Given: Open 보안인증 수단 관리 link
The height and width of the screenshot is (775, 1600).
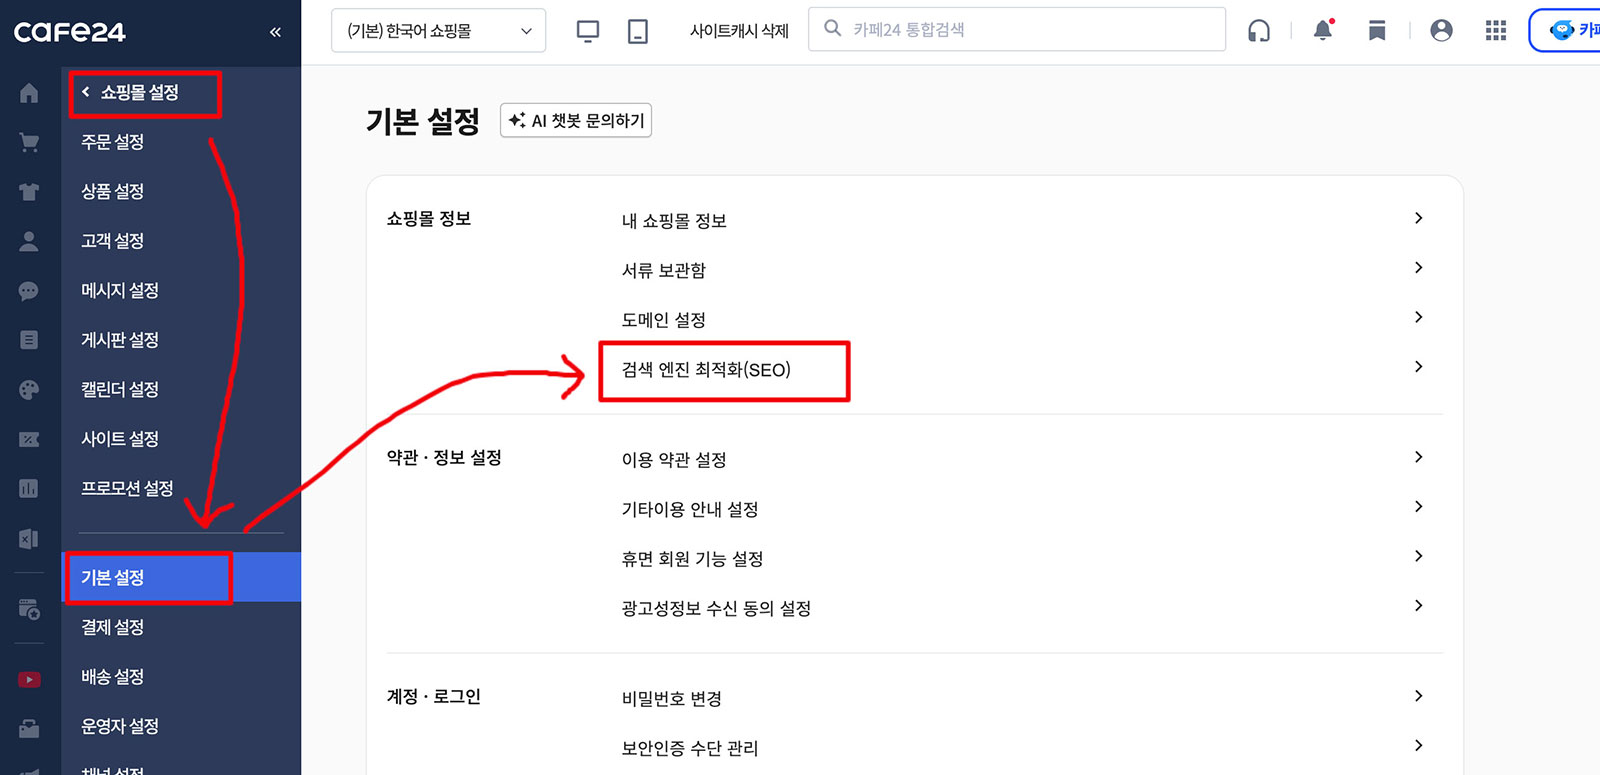Looking at the screenshot, I should [690, 748].
